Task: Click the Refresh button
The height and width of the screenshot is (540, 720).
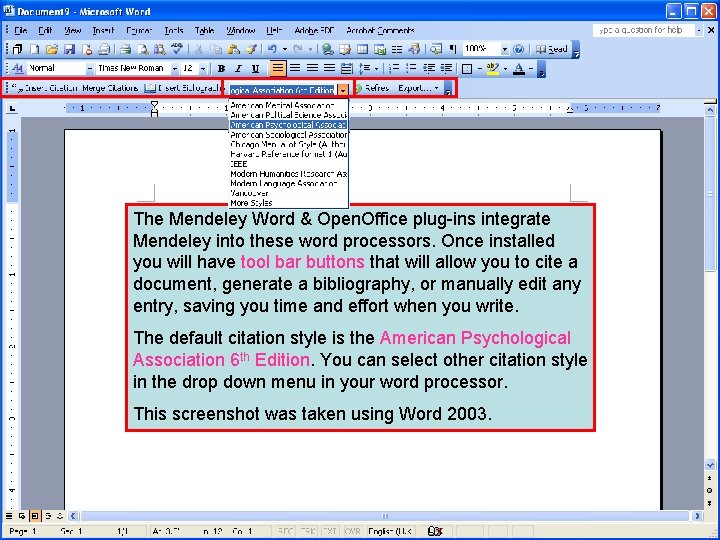Action: point(372,88)
